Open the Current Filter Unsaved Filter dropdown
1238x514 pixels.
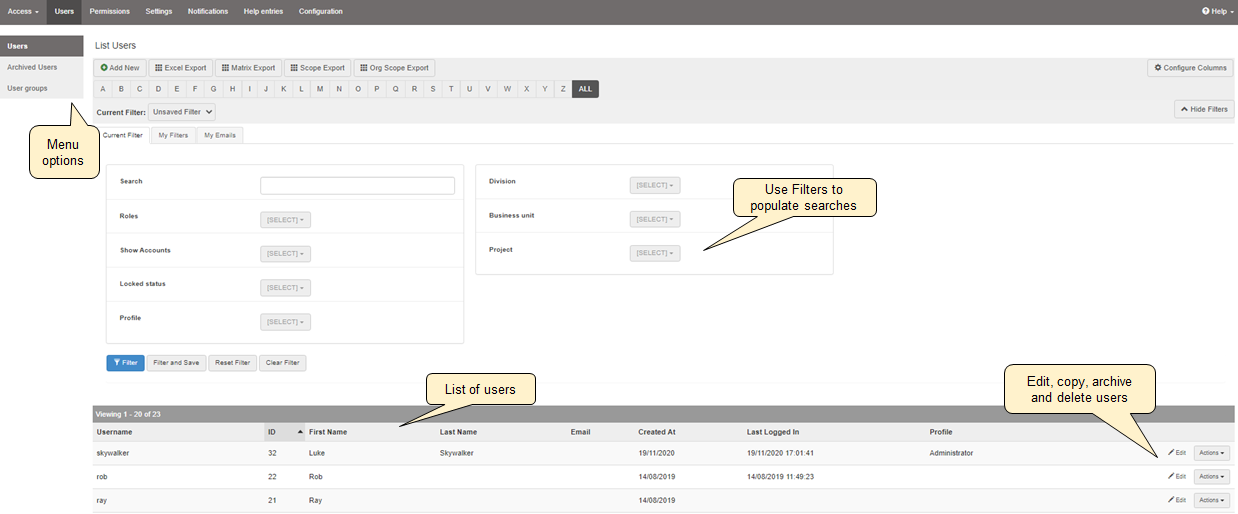181,113
